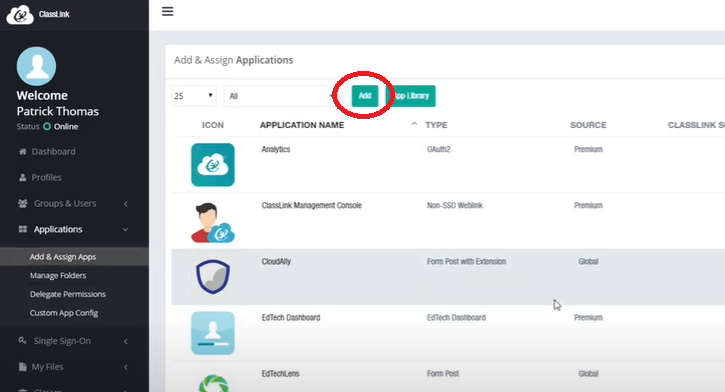The height and width of the screenshot is (392, 725).
Task: Click the App Library button
Action: click(411, 96)
